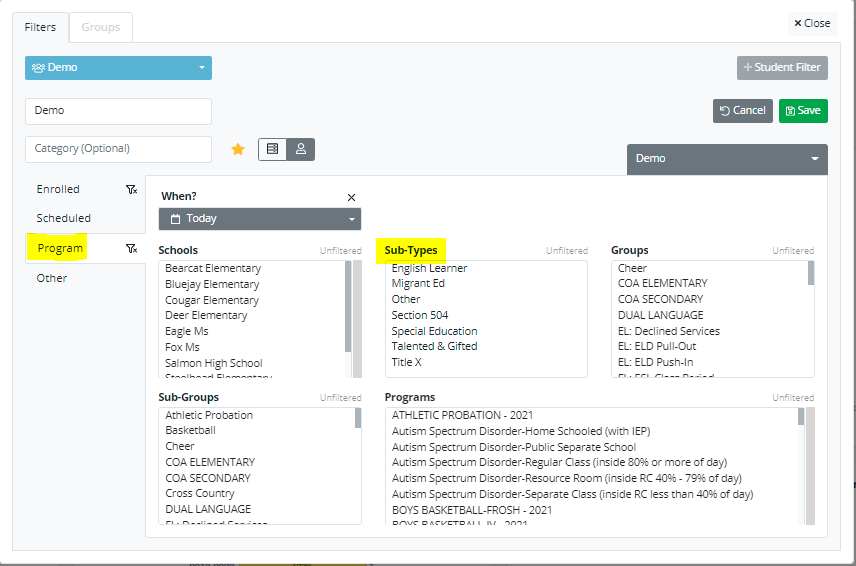
Task: Close the filter dialog
Action: pos(811,23)
